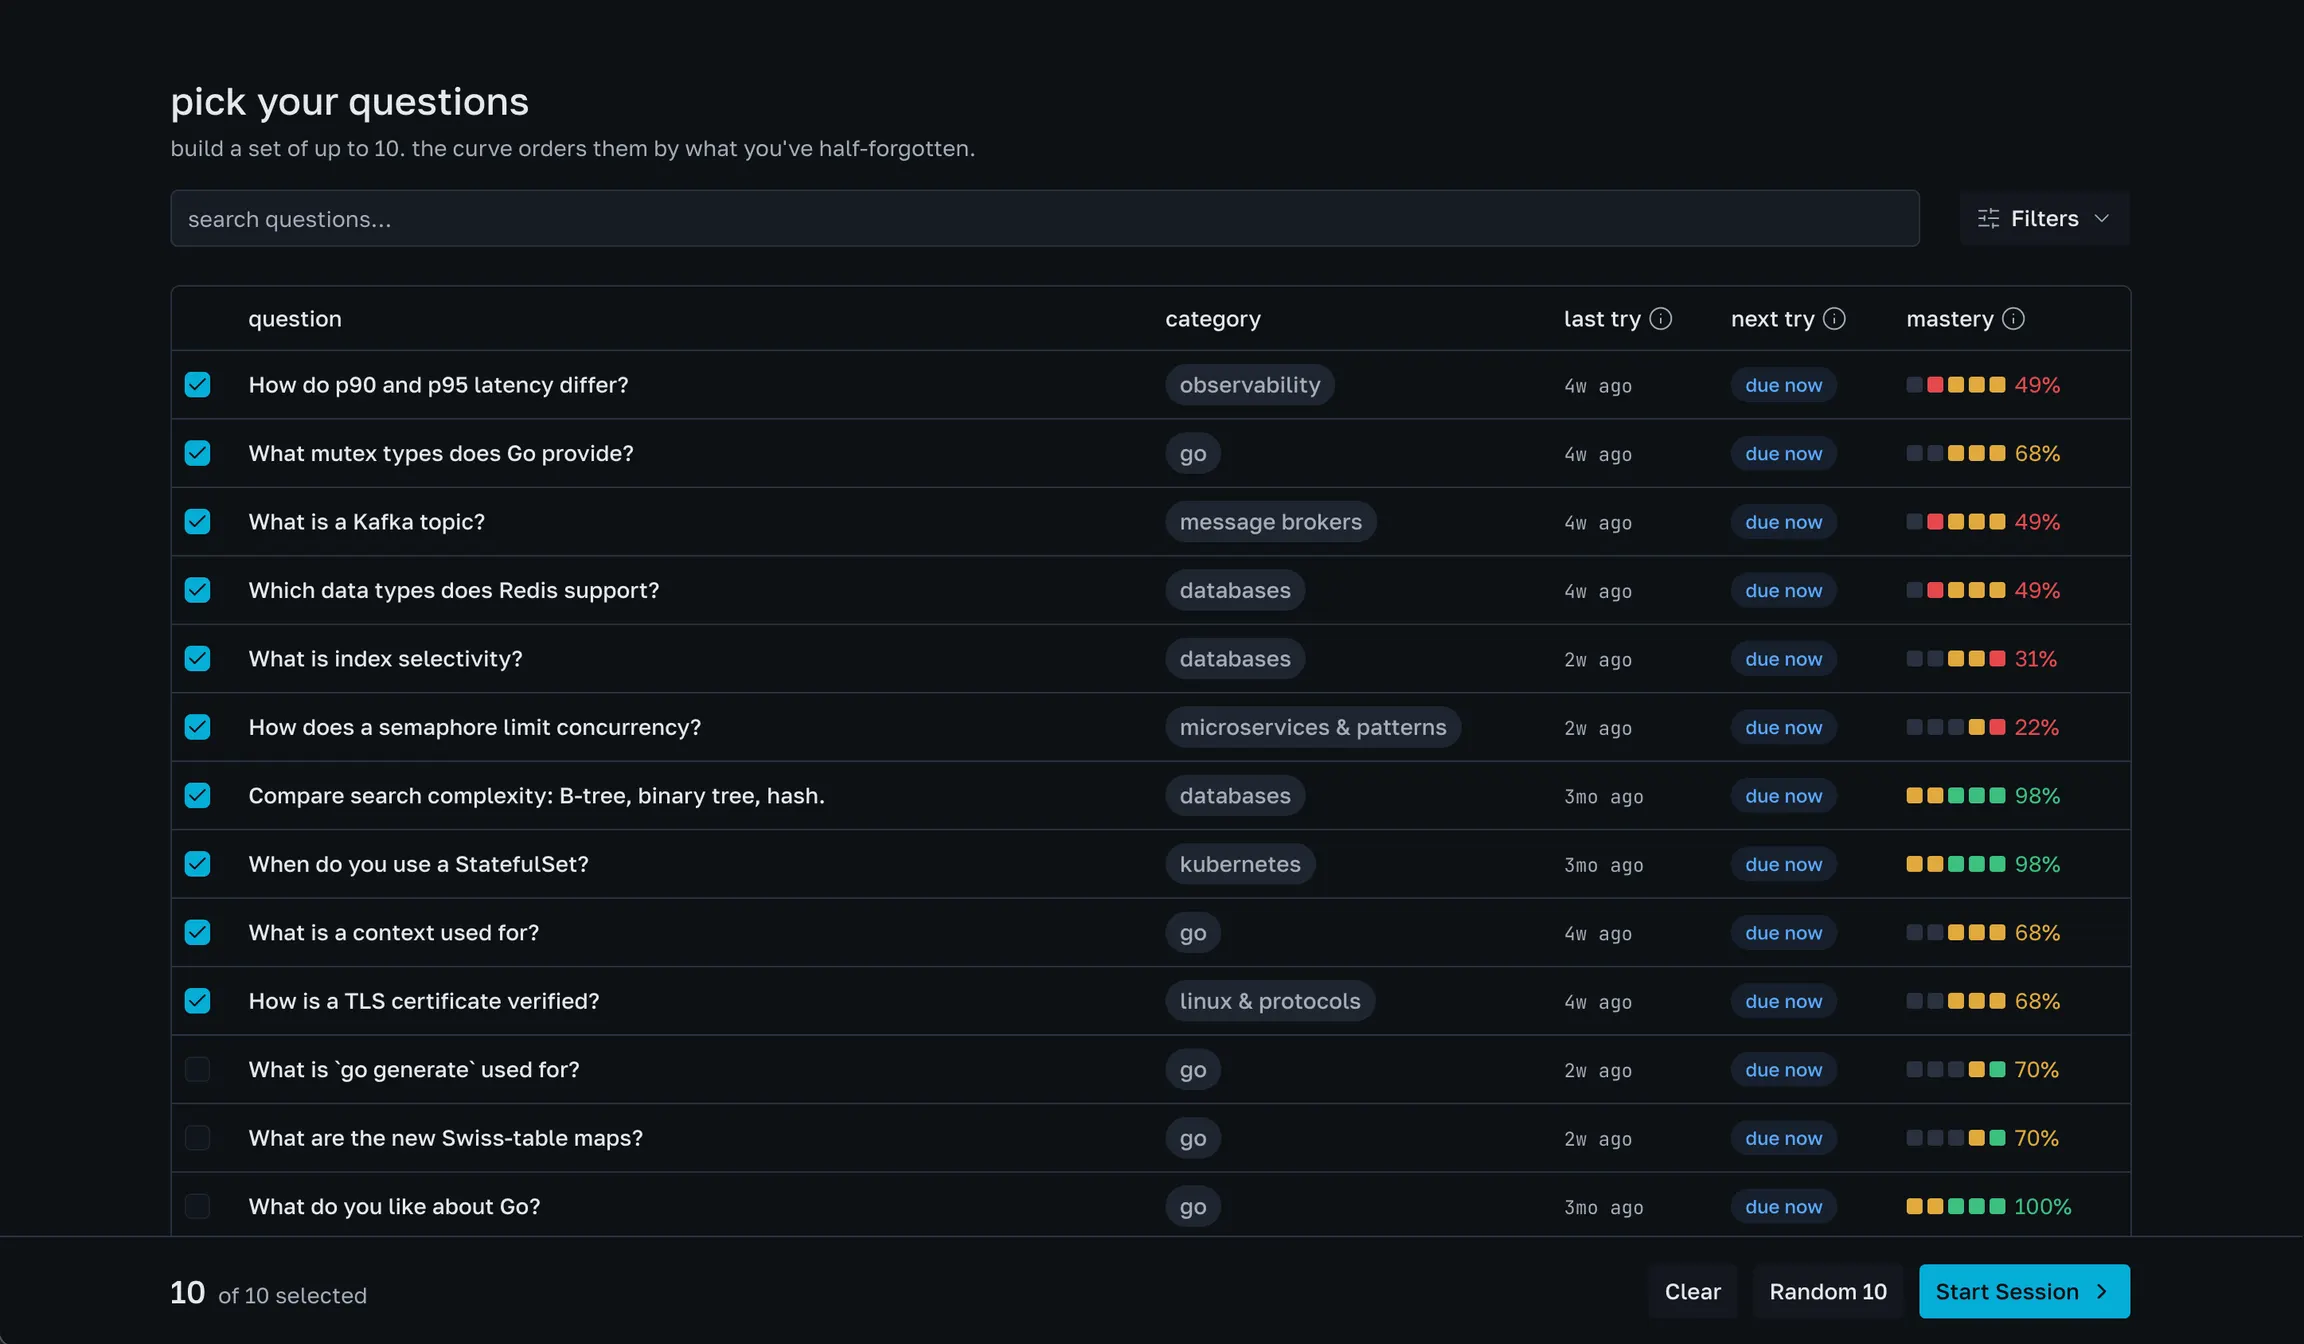Click the kubernetes category tag
The width and height of the screenshot is (2304, 1344).
pos(1239,864)
